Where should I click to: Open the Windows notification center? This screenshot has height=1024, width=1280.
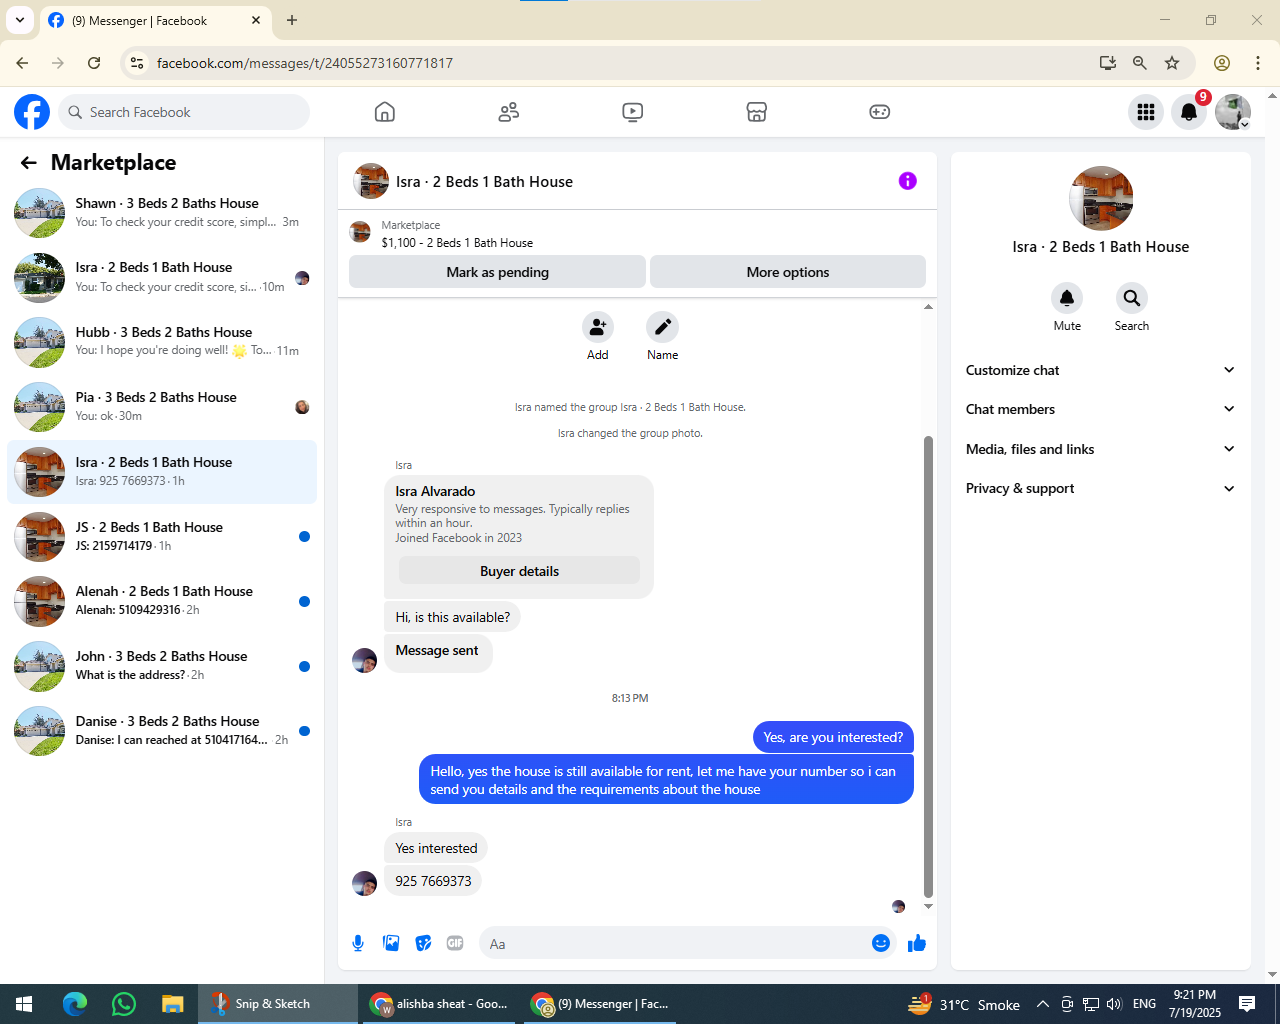(1247, 1004)
